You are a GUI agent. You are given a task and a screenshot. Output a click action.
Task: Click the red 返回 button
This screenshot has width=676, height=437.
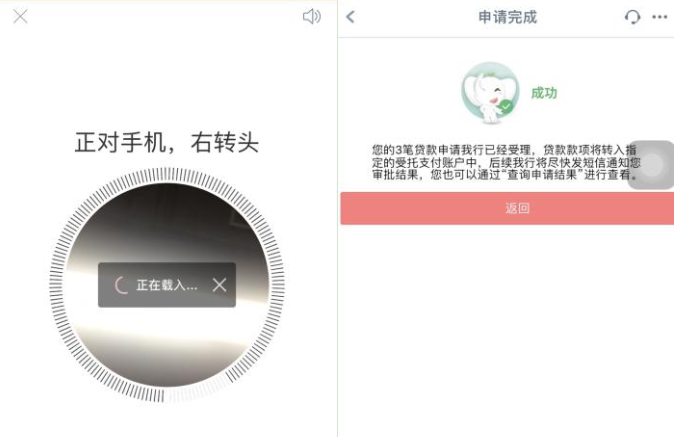coord(507,209)
